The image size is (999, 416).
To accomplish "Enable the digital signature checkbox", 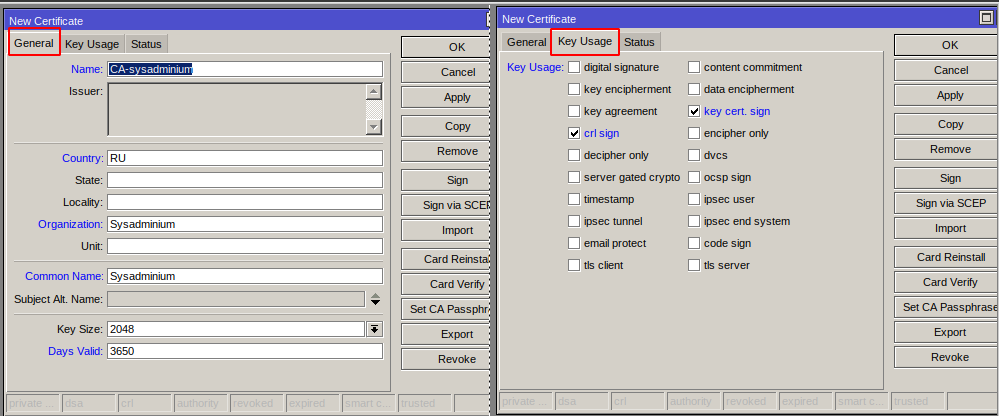I will (574, 67).
